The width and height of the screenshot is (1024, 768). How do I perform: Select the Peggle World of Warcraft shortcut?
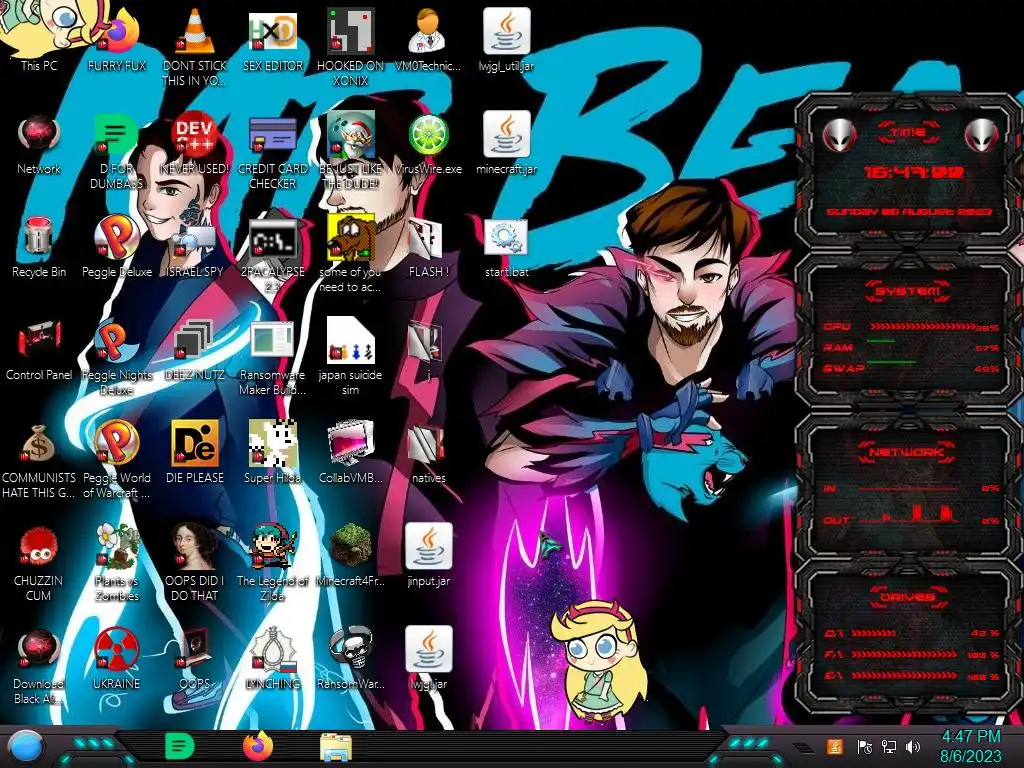(117, 443)
